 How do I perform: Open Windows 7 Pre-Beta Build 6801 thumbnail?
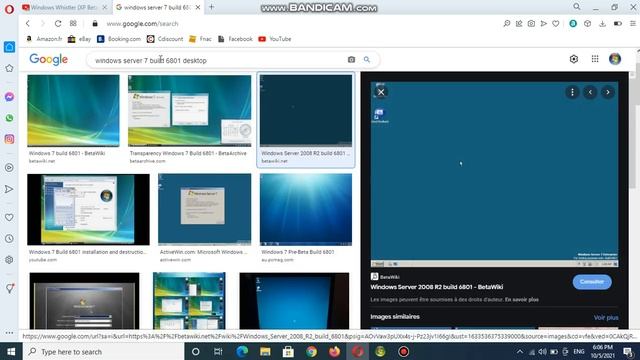click(306, 209)
